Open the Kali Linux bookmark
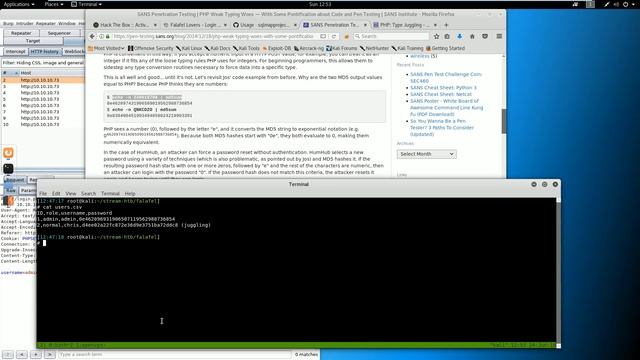The image size is (640, 360). (x=189, y=48)
